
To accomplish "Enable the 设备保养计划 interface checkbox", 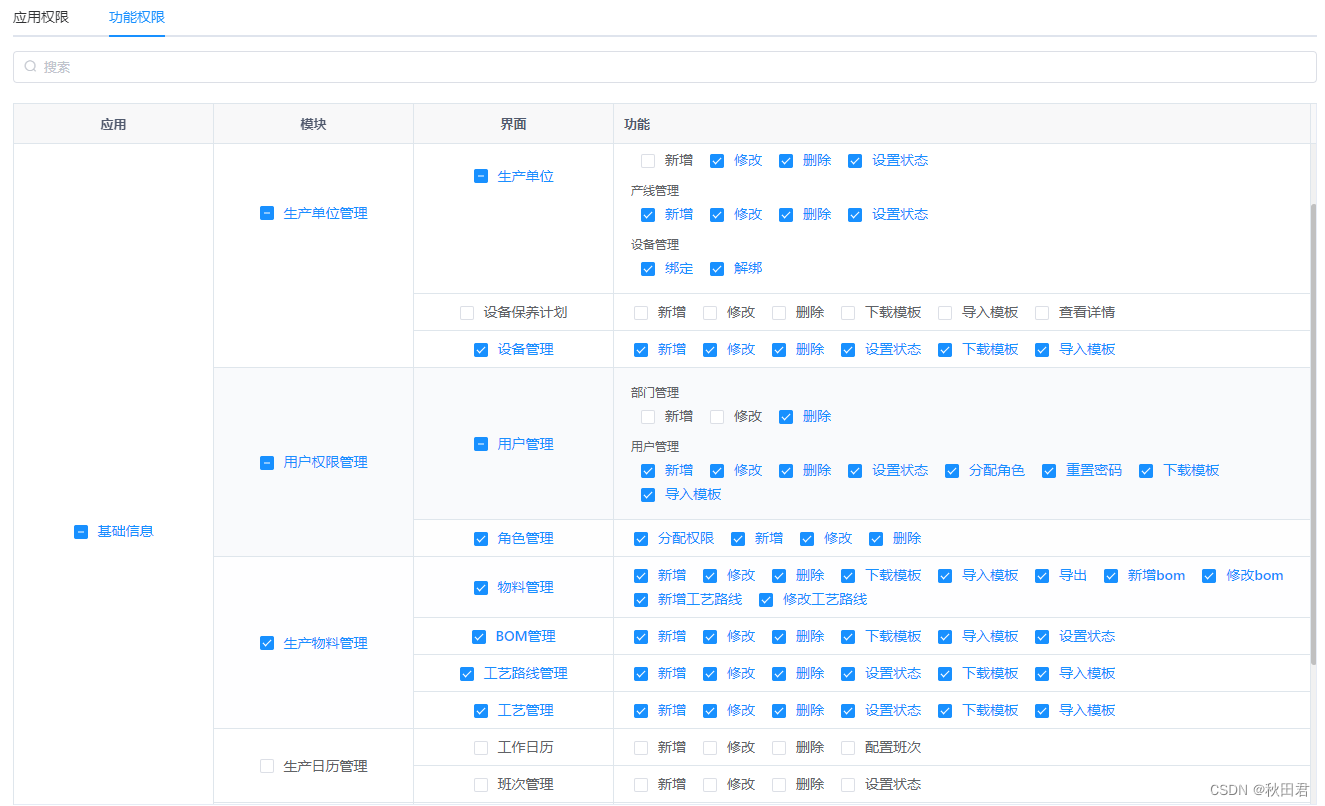I will (x=467, y=312).
